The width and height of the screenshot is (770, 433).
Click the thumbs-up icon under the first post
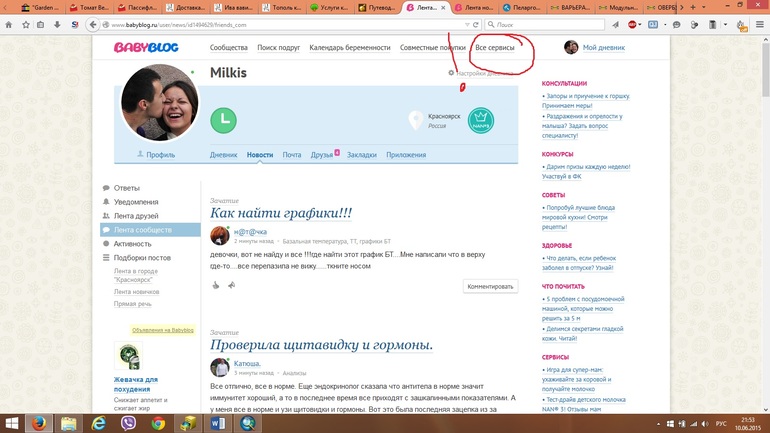point(215,285)
